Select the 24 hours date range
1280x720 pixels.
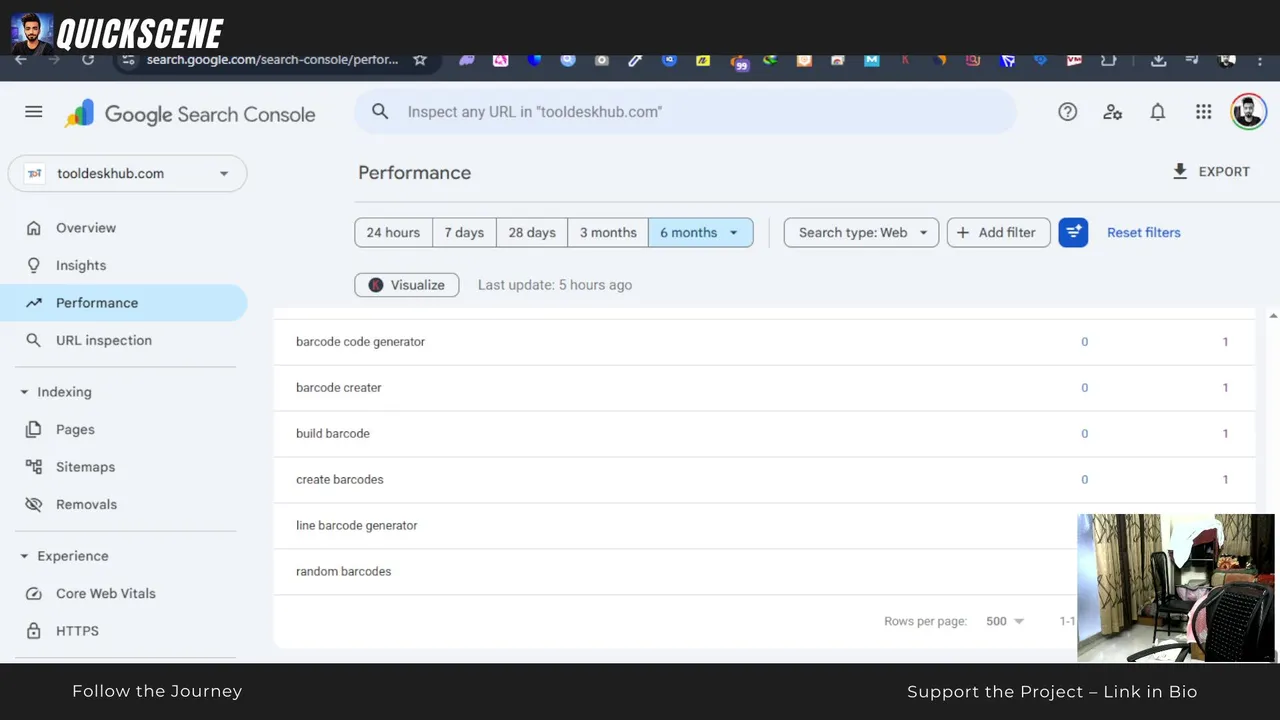pos(393,233)
